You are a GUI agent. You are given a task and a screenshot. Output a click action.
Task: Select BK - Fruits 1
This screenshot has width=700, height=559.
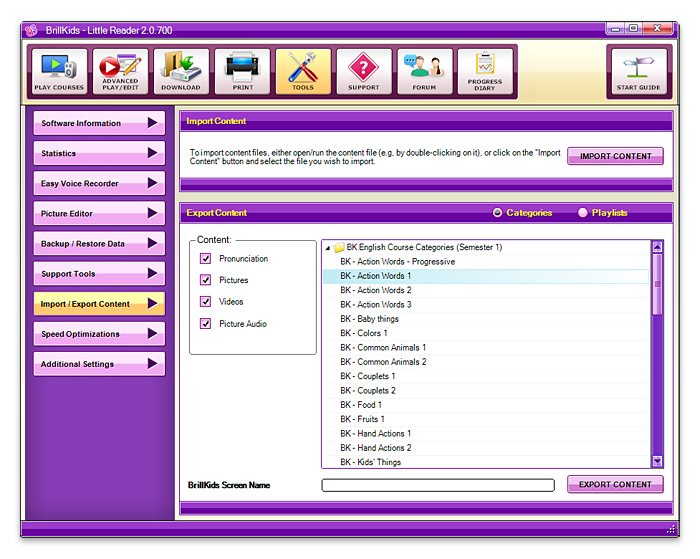[x=486, y=419]
